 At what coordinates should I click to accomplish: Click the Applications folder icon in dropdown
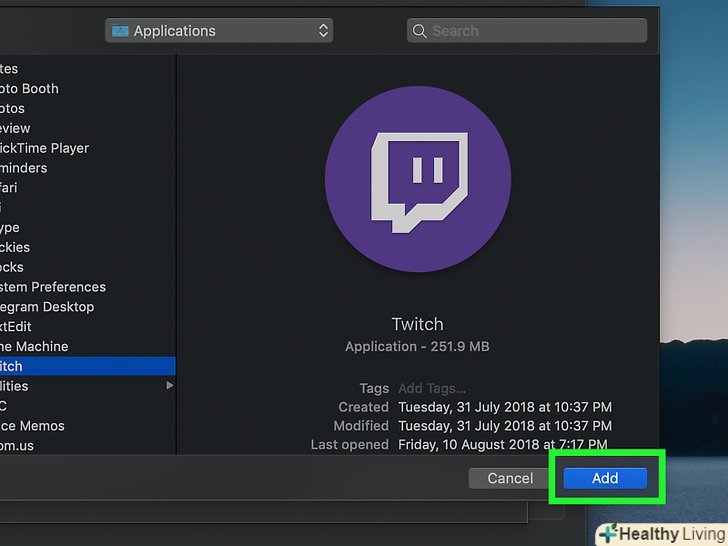coord(120,31)
